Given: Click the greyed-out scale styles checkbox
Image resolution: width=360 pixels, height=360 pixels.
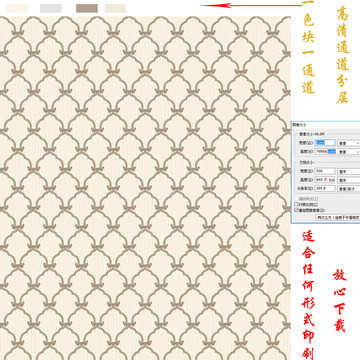Looking at the screenshot, I should click(x=296, y=199).
